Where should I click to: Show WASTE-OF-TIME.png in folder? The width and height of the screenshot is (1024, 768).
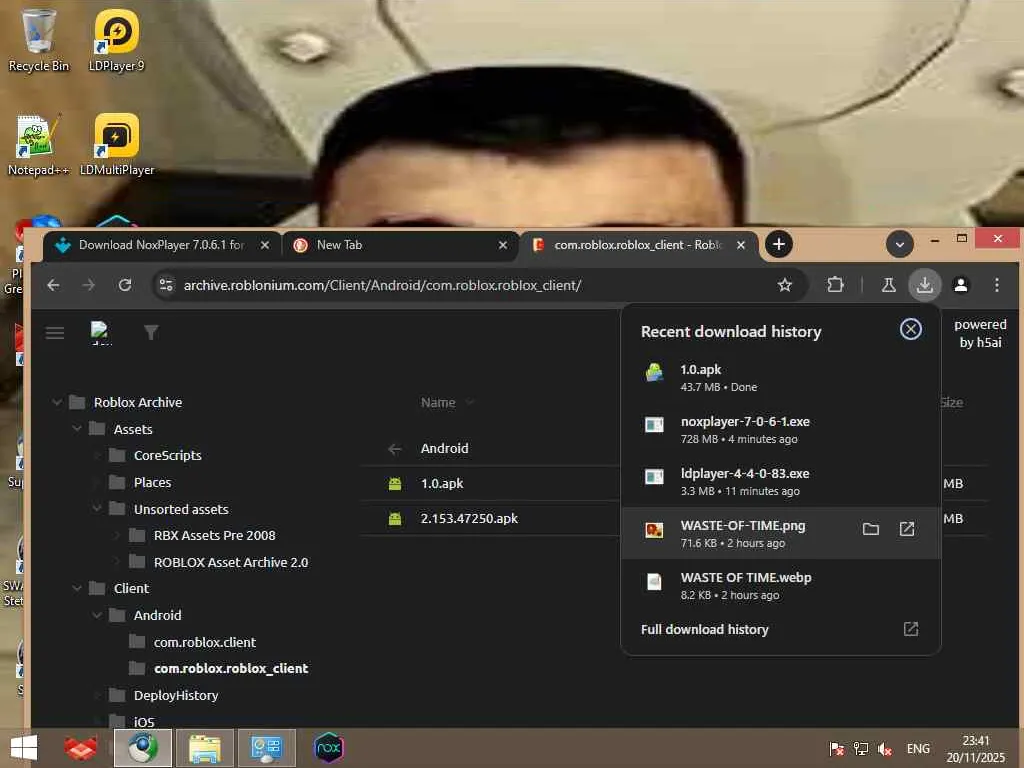(871, 529)
